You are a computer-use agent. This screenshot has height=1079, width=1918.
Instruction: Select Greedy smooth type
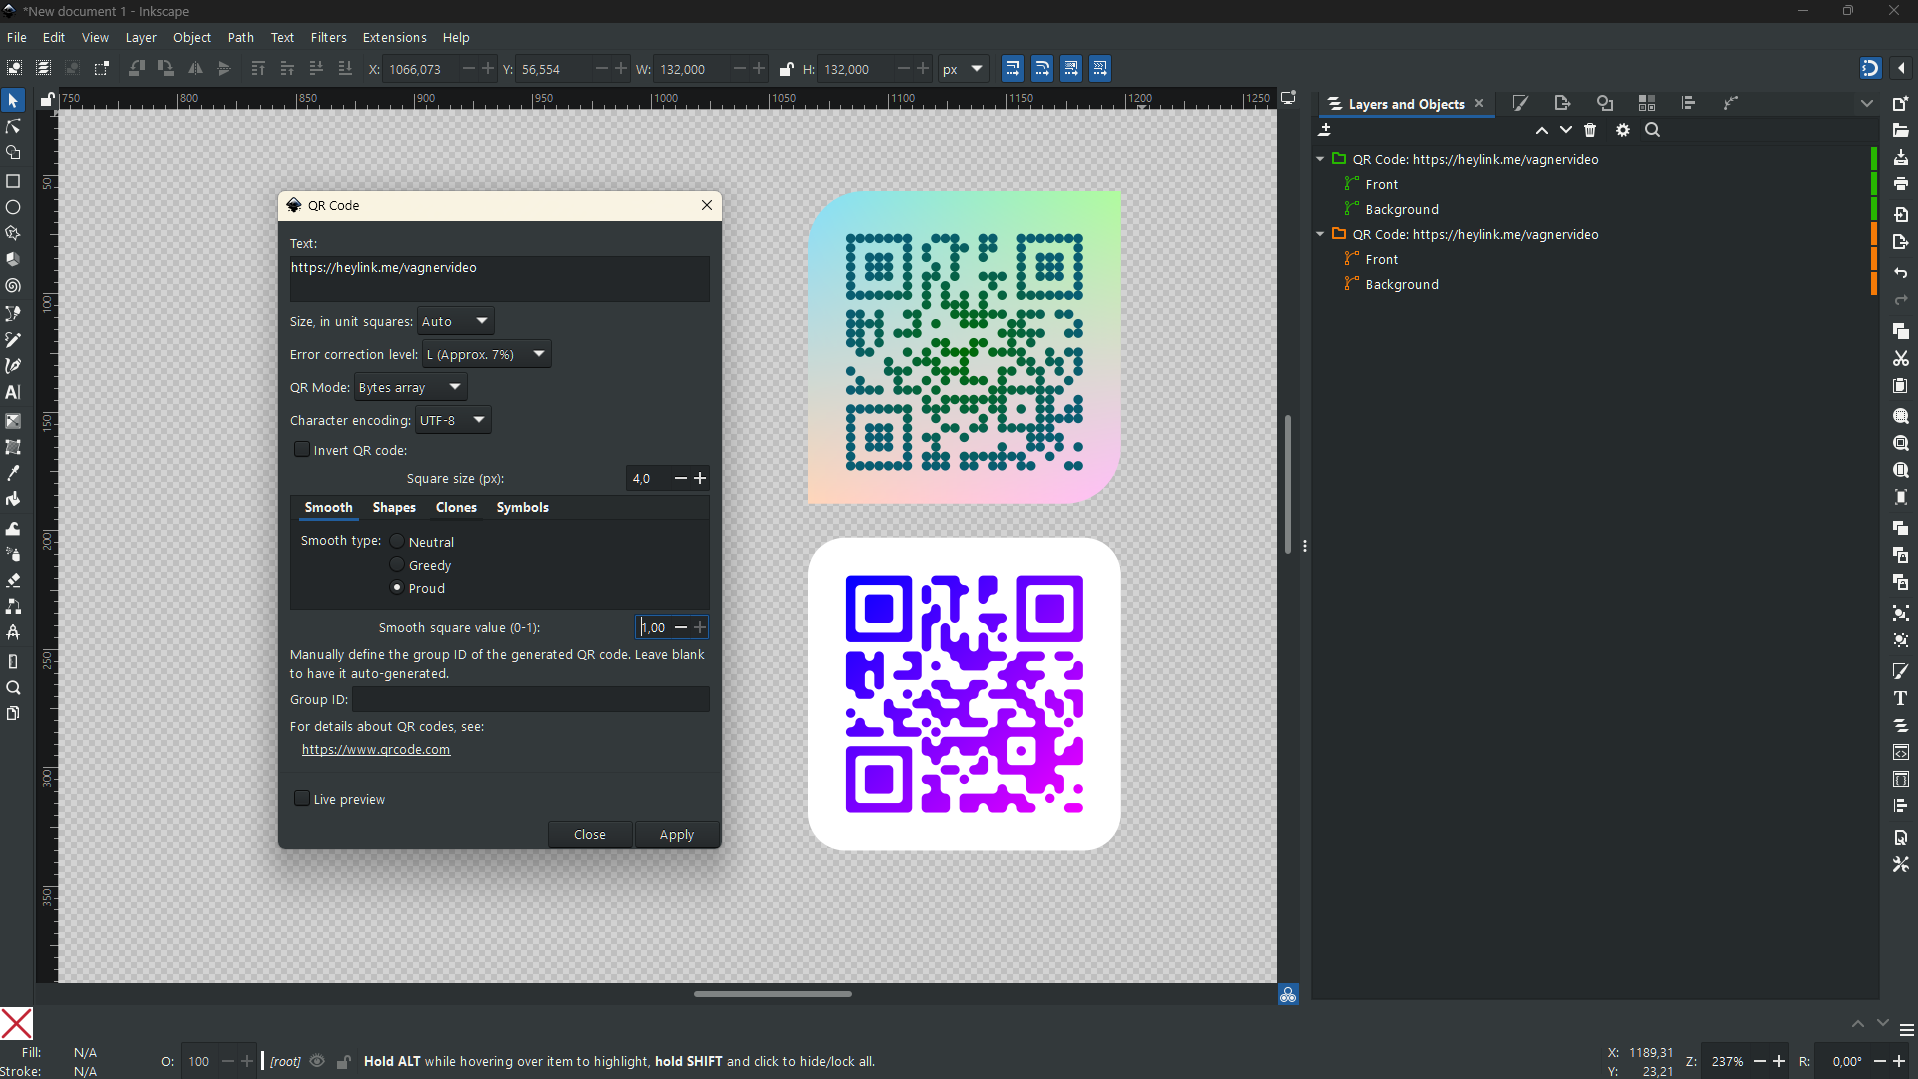(397, 565)
